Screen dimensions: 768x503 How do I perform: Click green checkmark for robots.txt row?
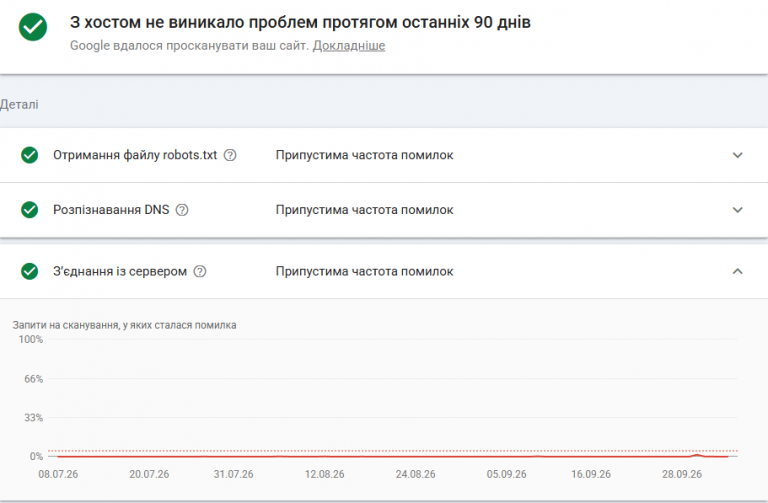tap(29, 155)
